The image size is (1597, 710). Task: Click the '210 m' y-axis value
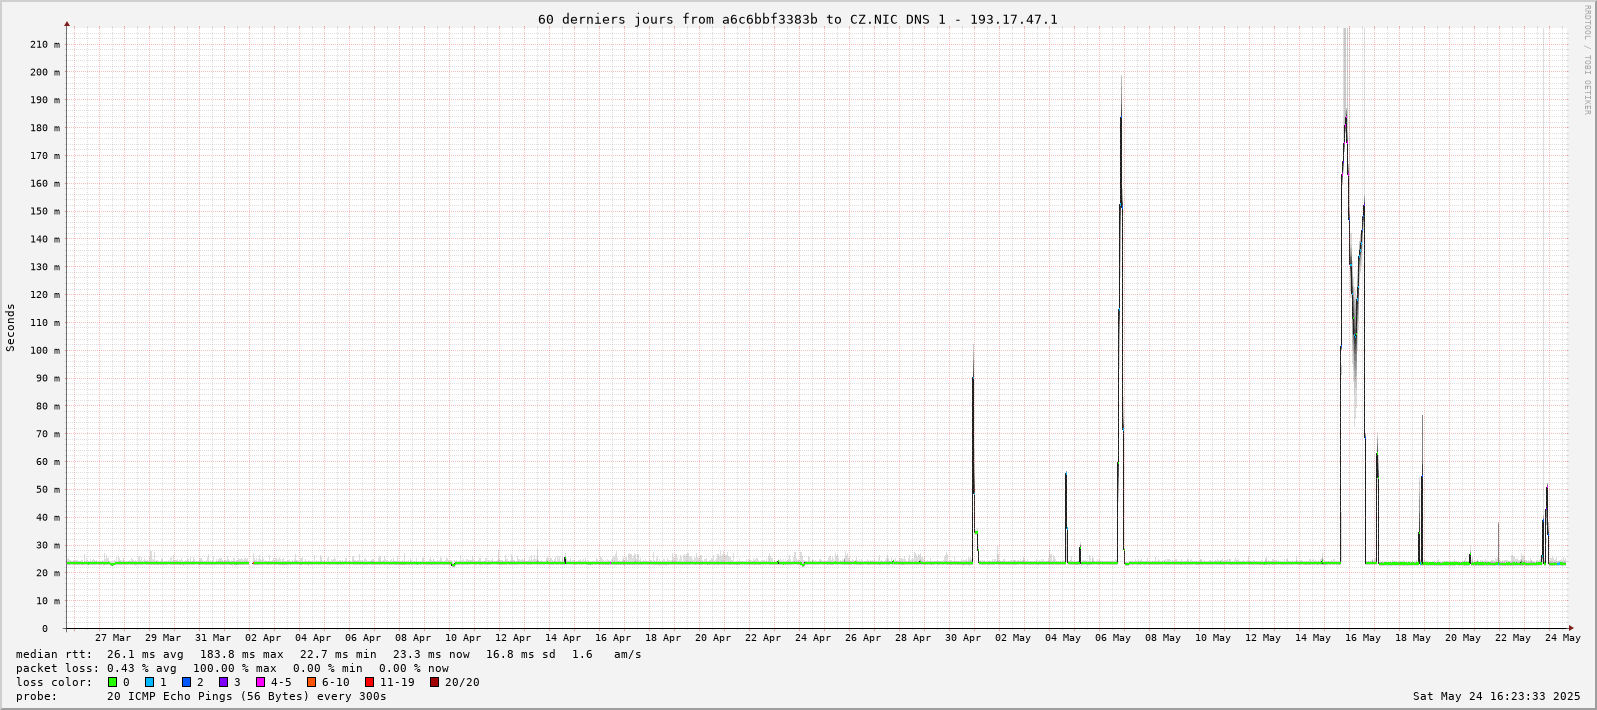45,44
